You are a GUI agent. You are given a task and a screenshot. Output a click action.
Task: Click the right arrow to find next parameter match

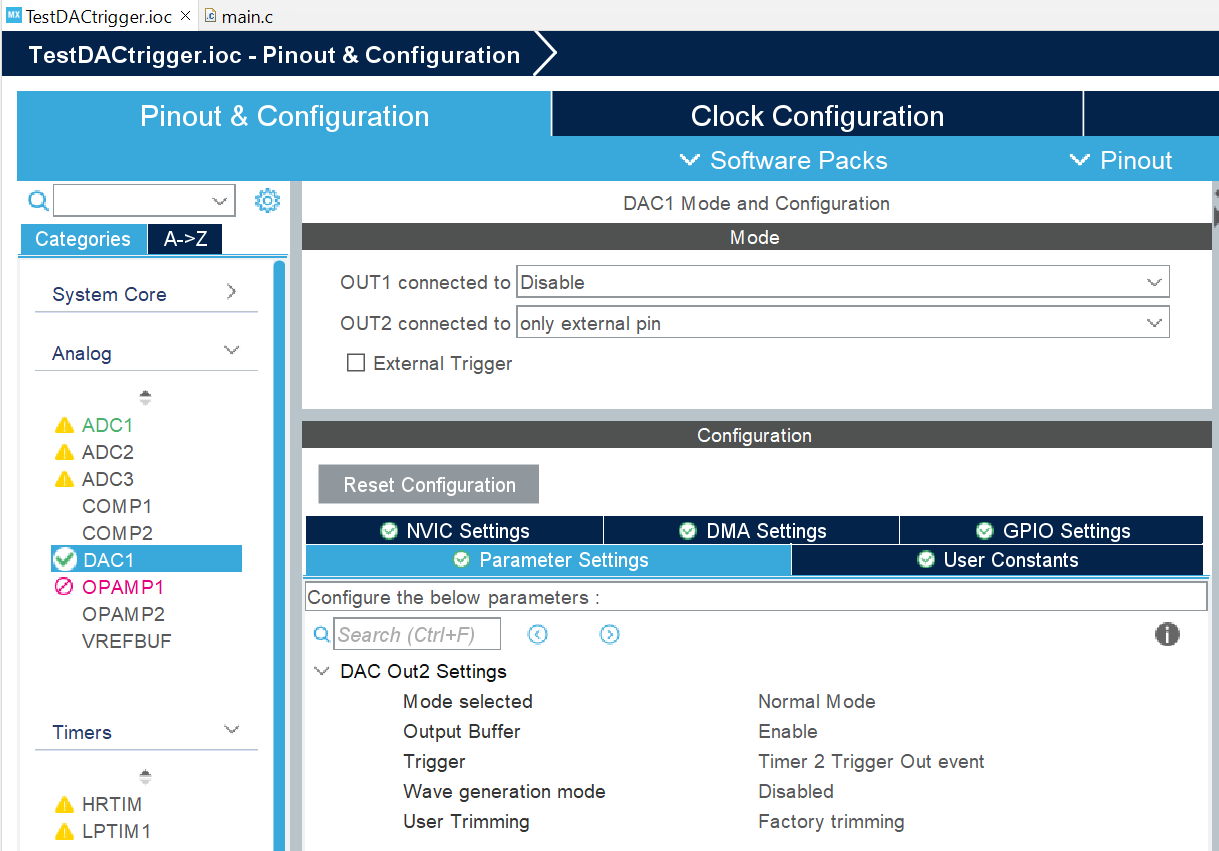pyautogui.click(x=609, y=634)
